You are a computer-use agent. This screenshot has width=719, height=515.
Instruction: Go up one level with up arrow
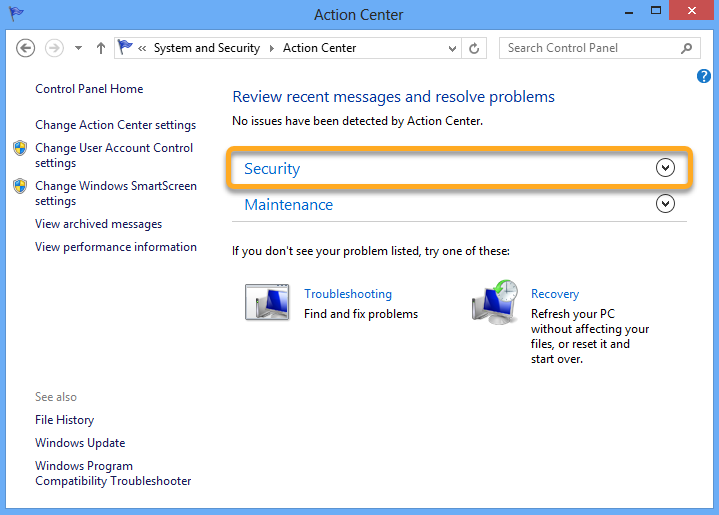[100, 48]
